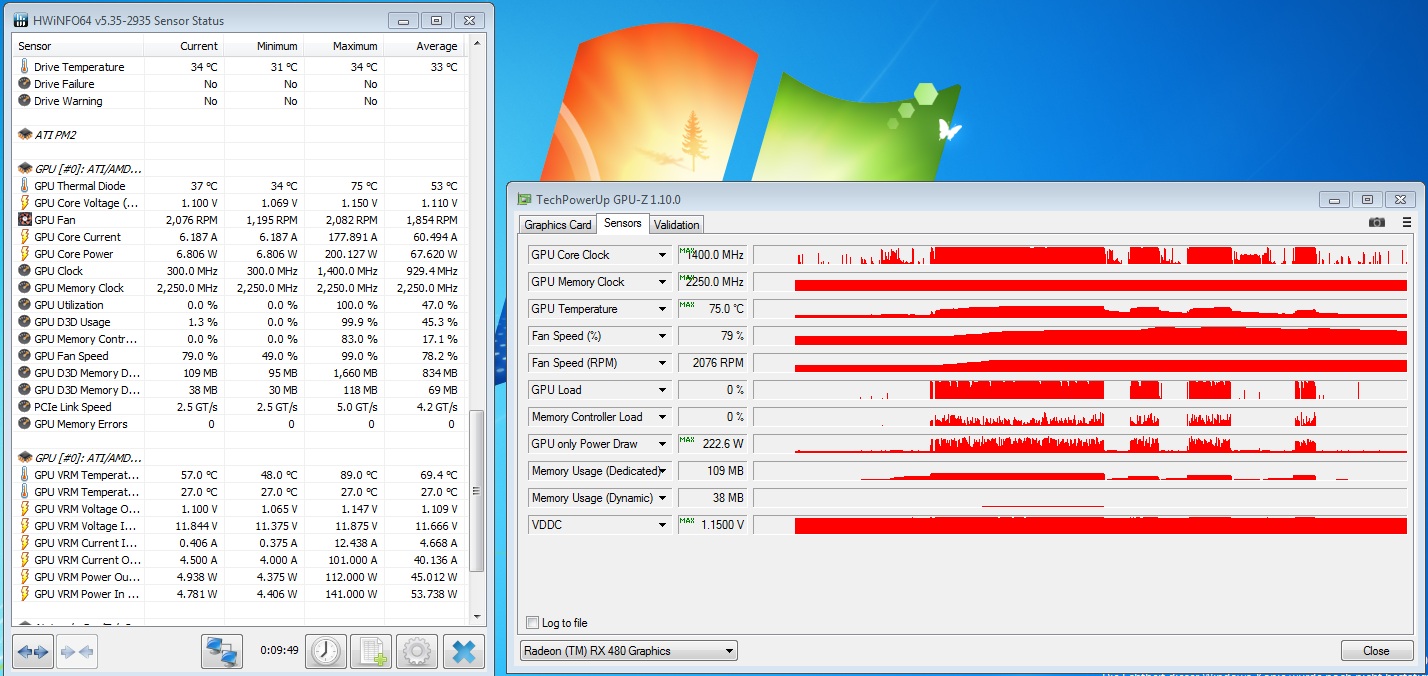Open the Memory Usage (Dedicated) dropdown
1428x676 pixels.
[x=662, y=471]
